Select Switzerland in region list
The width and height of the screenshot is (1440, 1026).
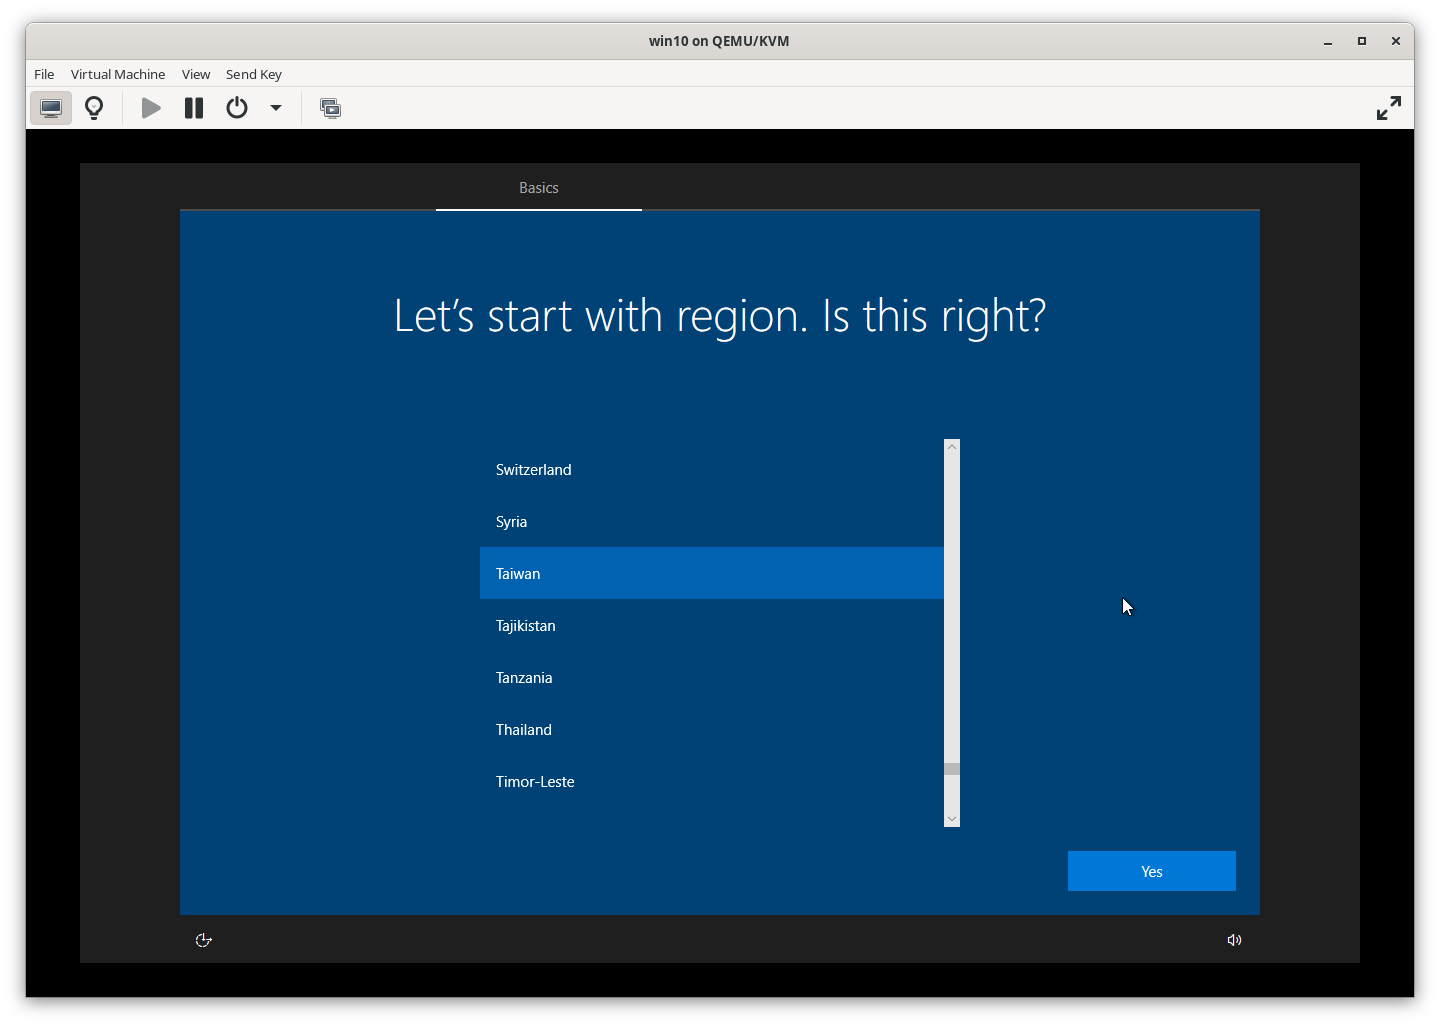[712, 470]
